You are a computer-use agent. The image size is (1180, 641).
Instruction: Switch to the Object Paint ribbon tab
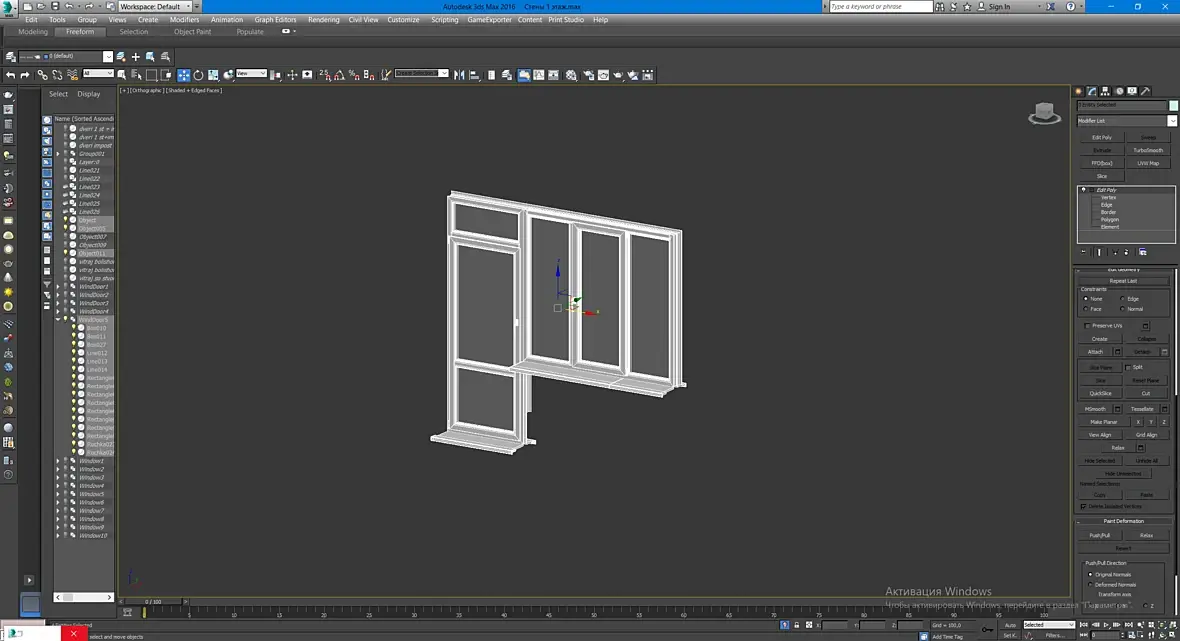tap(193, 32)
